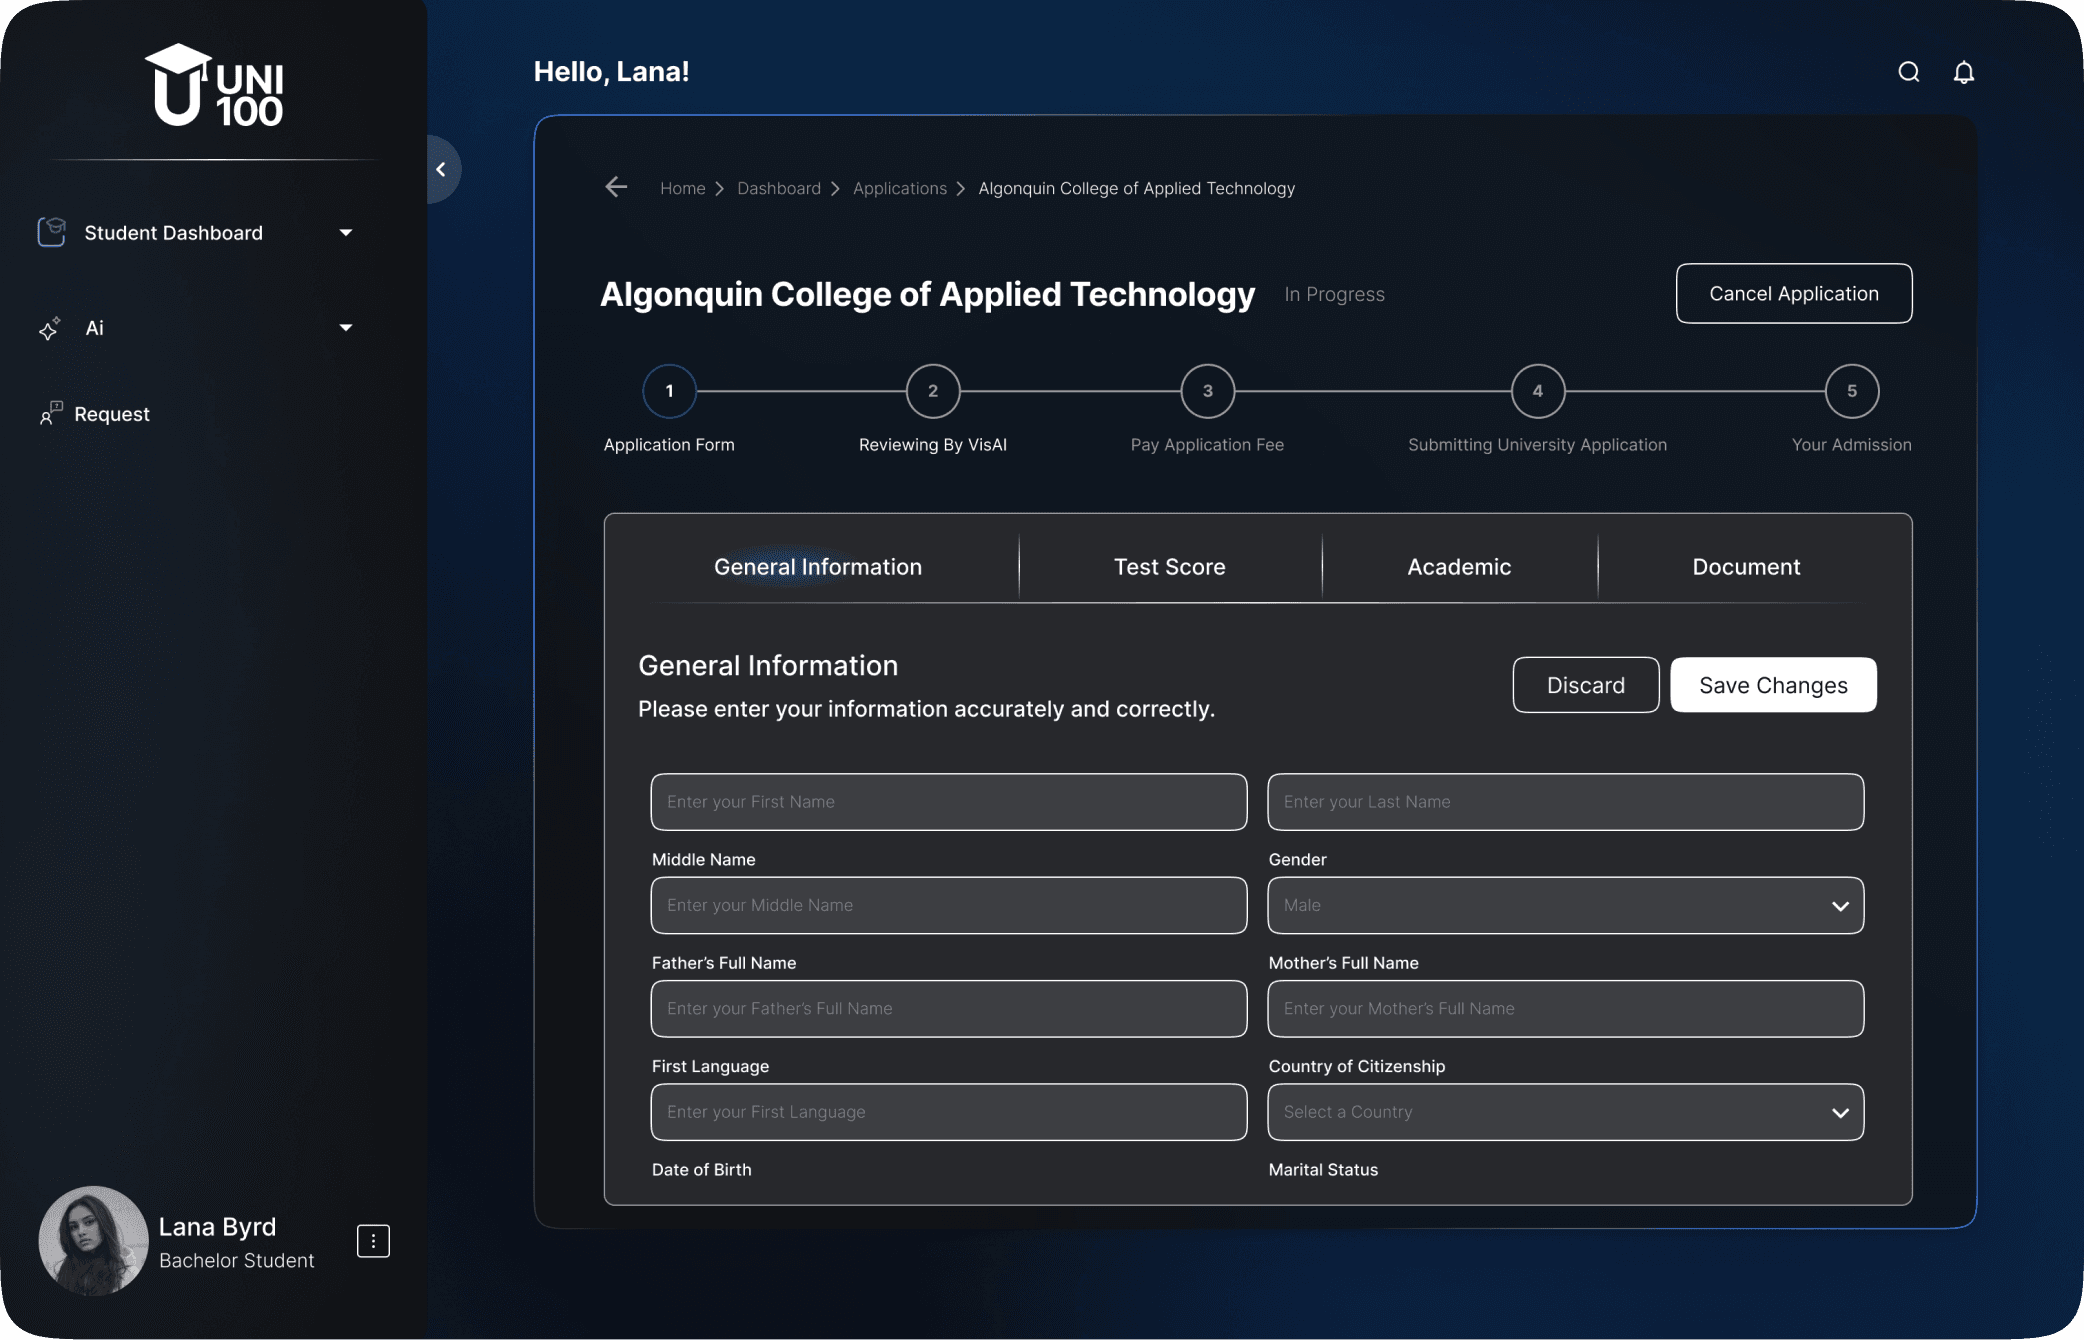Image resolution: width=2084 pixels, height=1340 pixels.
Task: Go to Dashboard in breadcrumb
Action: pyautogui.click(x=779, y=188)
